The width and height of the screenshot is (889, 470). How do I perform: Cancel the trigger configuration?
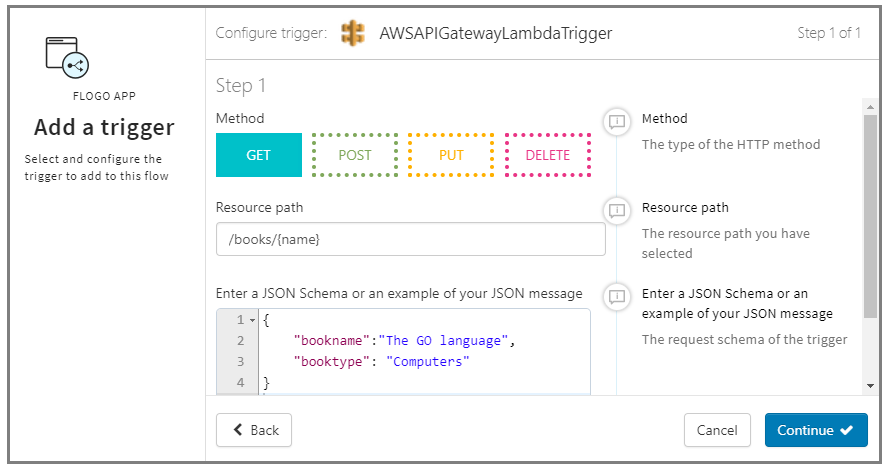tap(717, 430)
